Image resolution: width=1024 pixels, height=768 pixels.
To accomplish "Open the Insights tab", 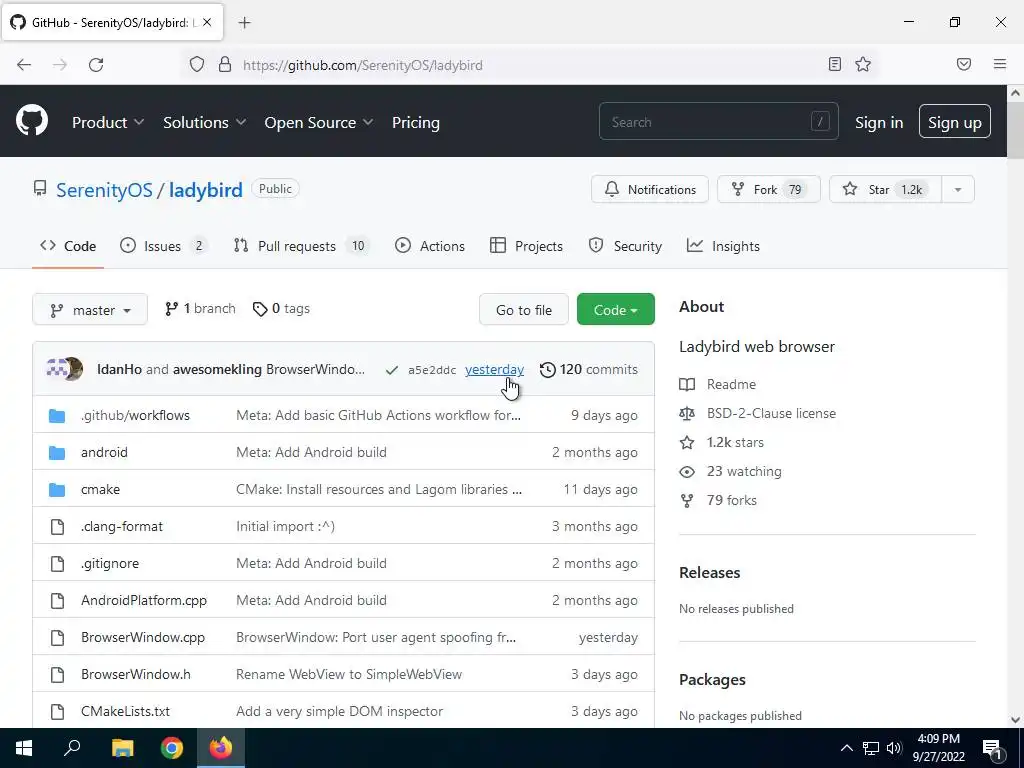I will click(723, 246).
